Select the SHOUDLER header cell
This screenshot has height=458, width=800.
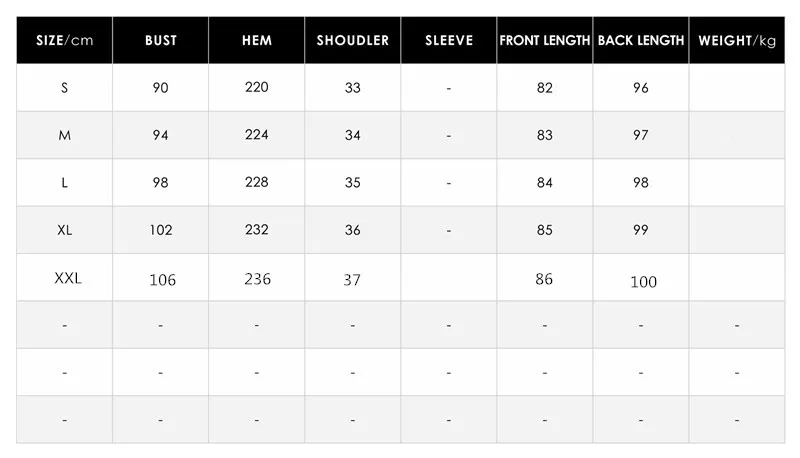click(353, 40)
